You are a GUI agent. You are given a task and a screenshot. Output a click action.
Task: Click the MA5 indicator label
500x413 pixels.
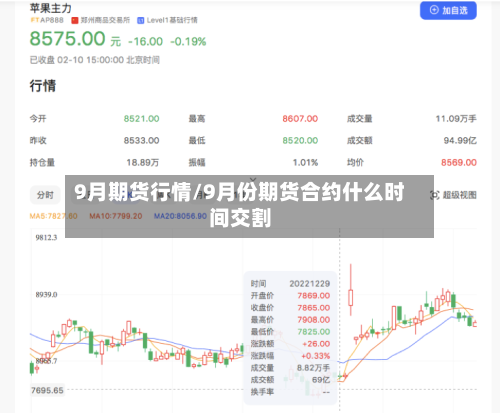coord(53,216)
